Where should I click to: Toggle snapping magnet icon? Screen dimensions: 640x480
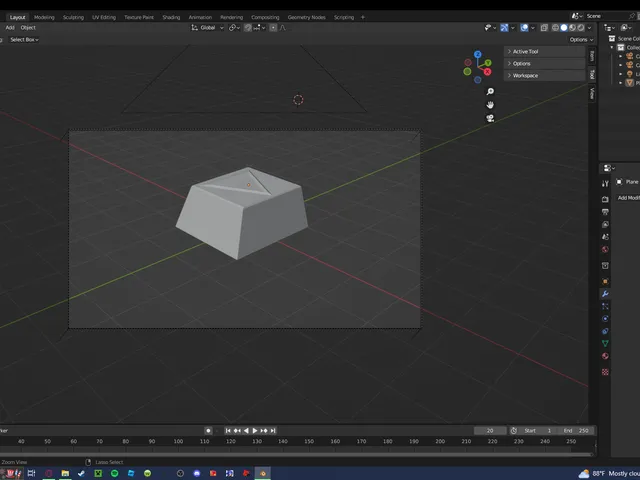(248, 28)
